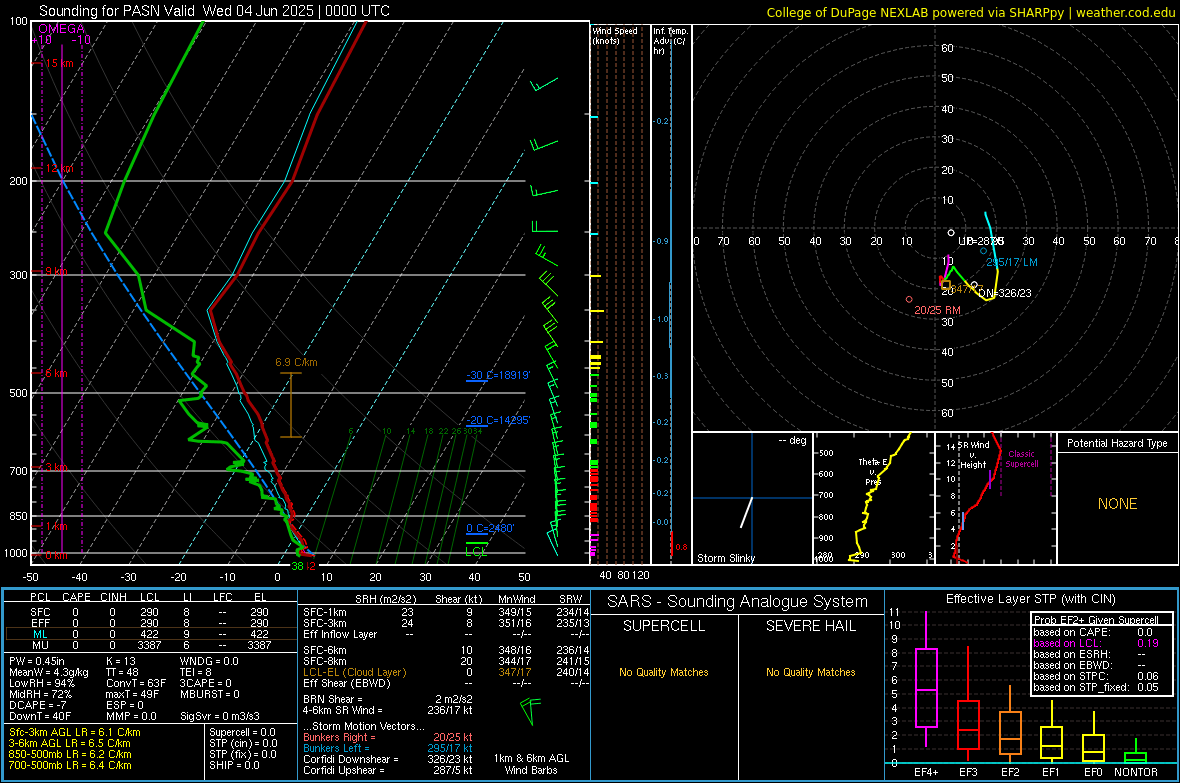Click the 'SUPERCELL' column heading
Image resolution: width=1180 pixels, height=783 pixels.
click(x=664, y=626)
